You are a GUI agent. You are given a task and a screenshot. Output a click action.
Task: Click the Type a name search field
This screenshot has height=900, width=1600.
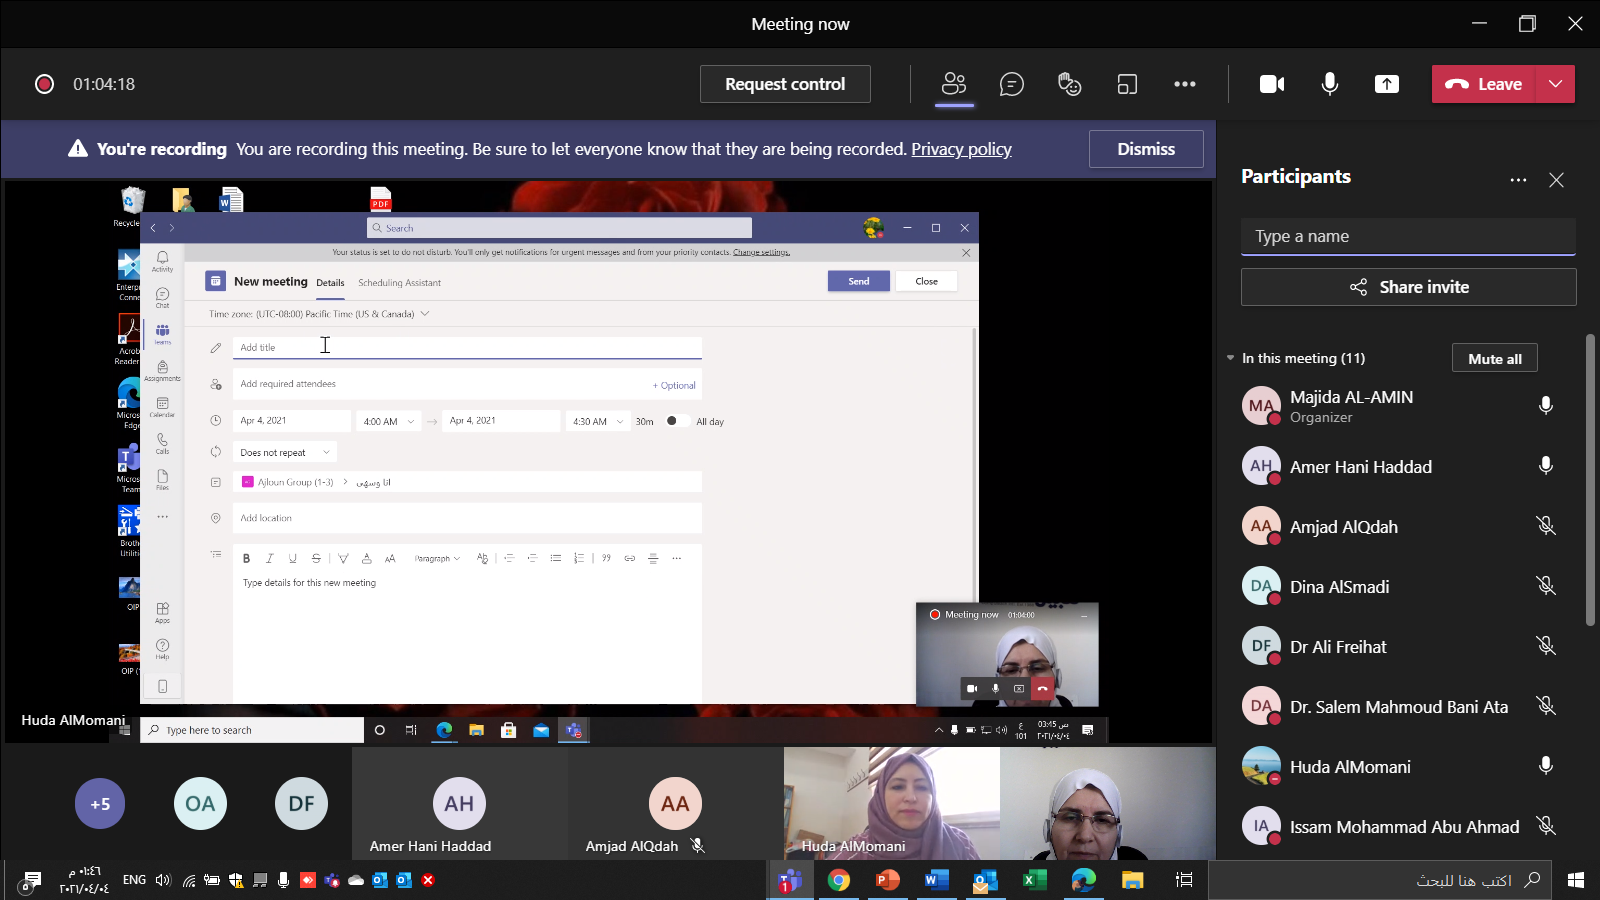click(x=1408, y=236)
